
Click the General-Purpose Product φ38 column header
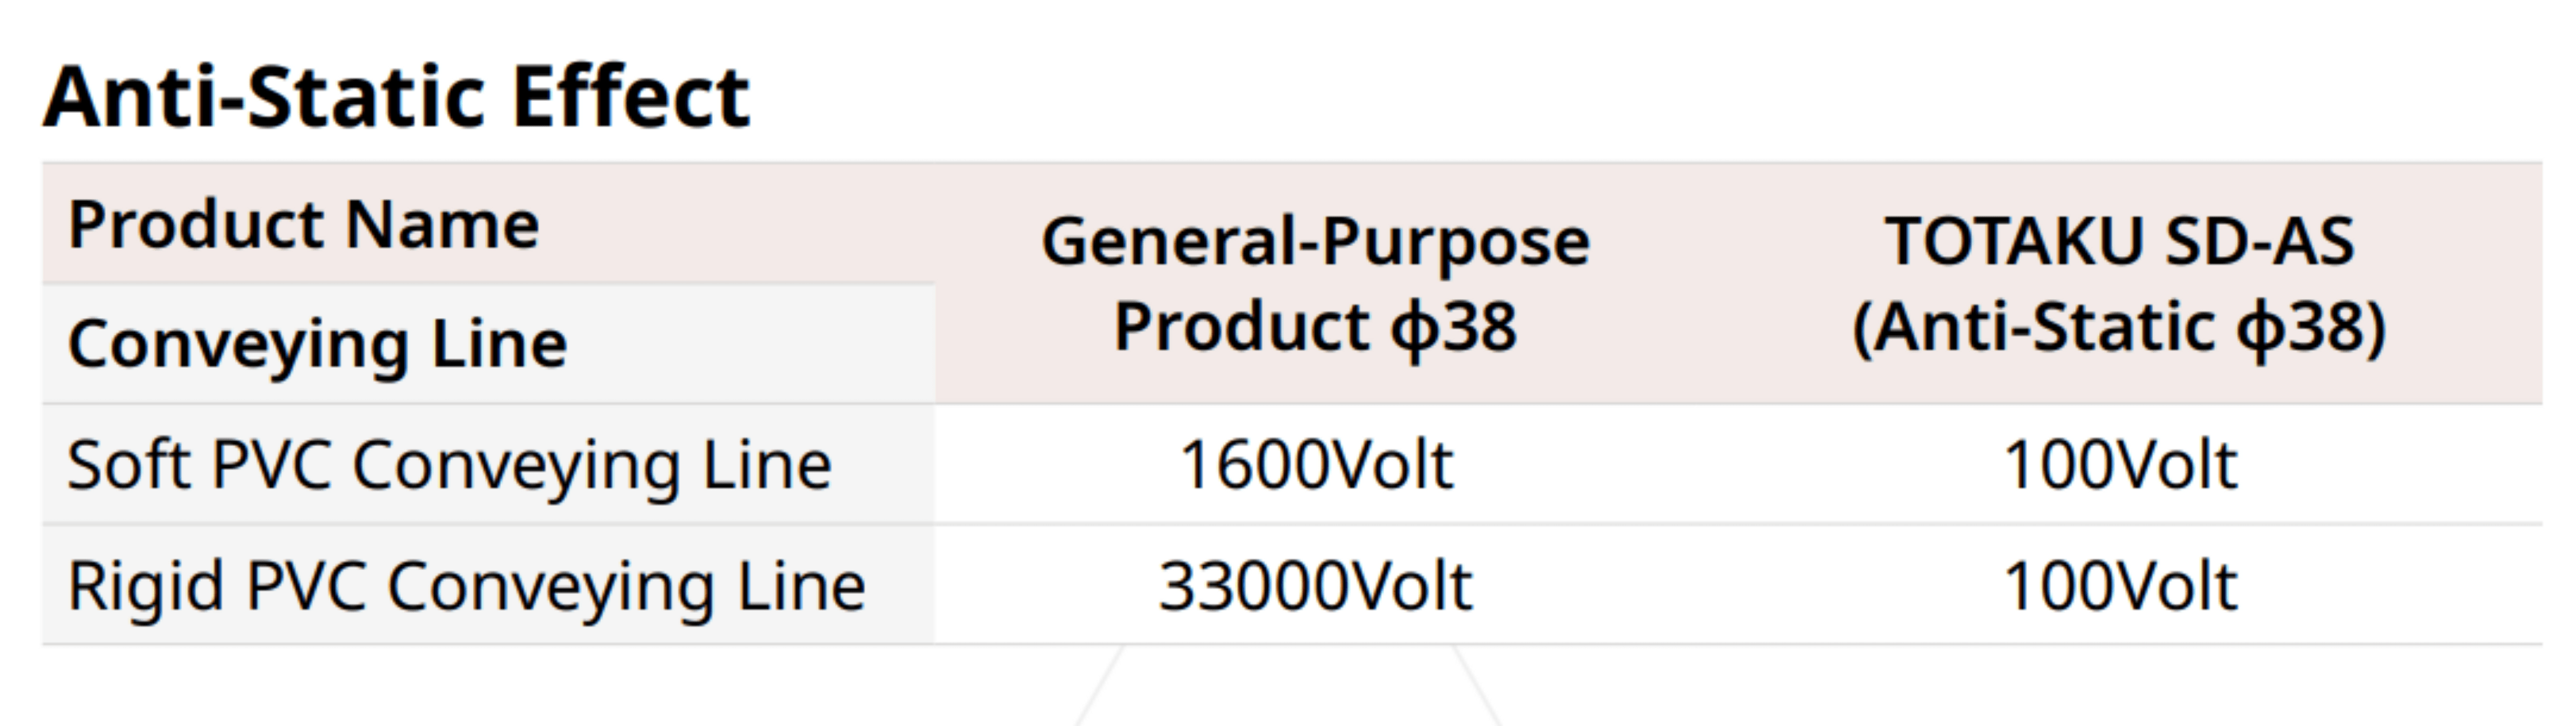(1315, 284)
